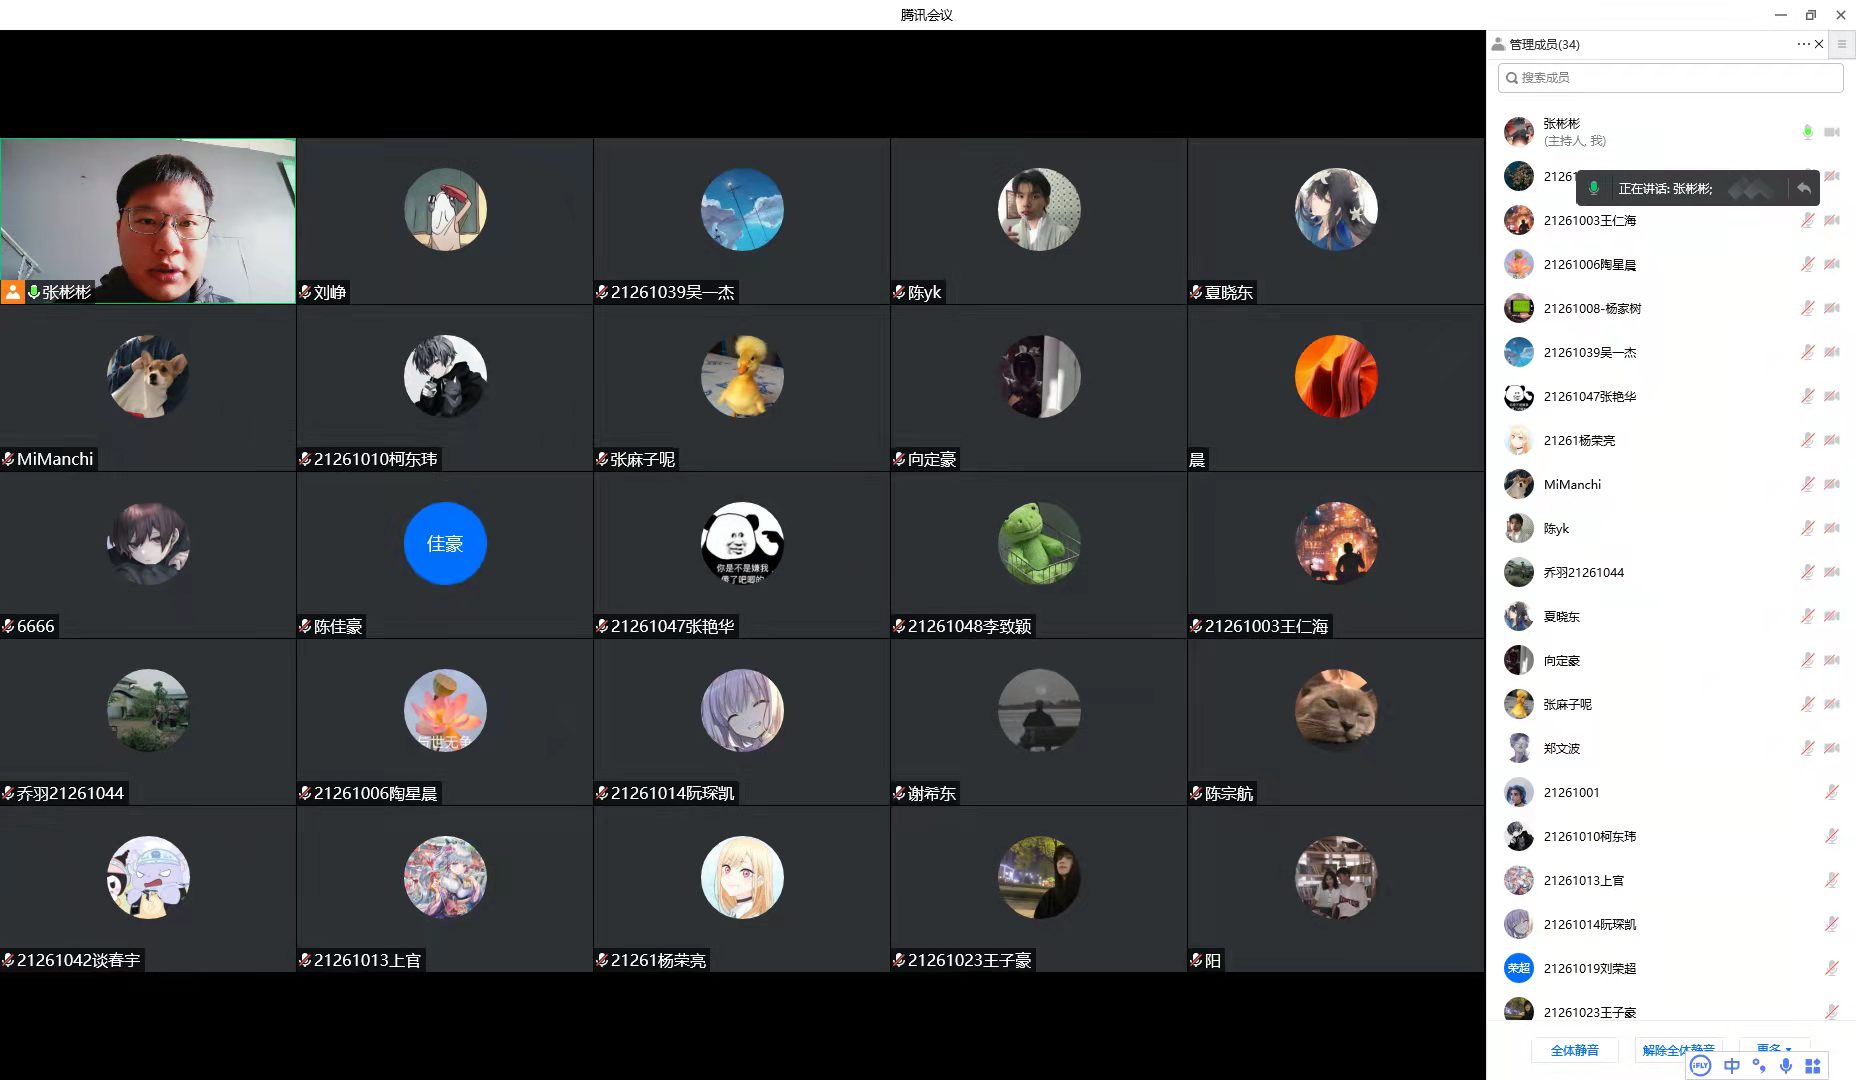Toggle 张彬彬's camera icon in member list
Image resolution: width=1856 pixels, height=1080 pixels.
click(1832, 132)
